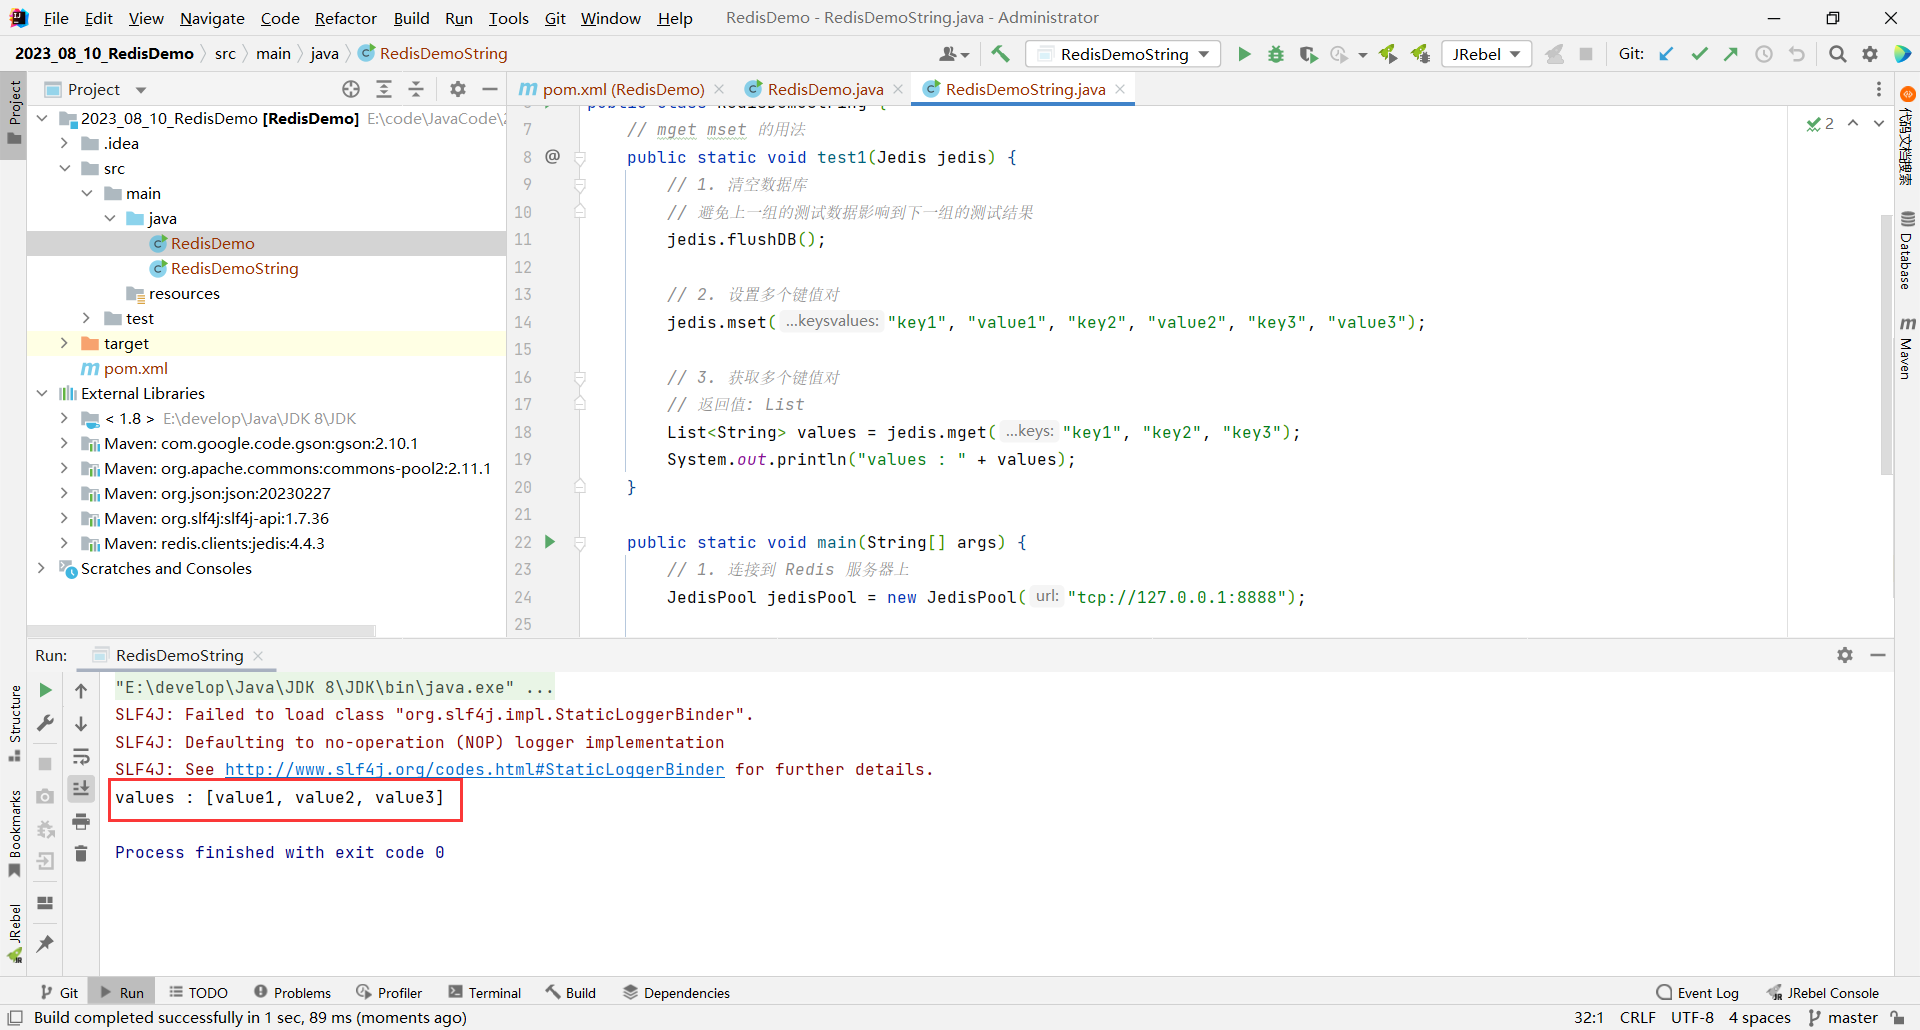Push commits with the Git arrow icon
The height and width of the screenshot is (1030, 1920).
1731,54
